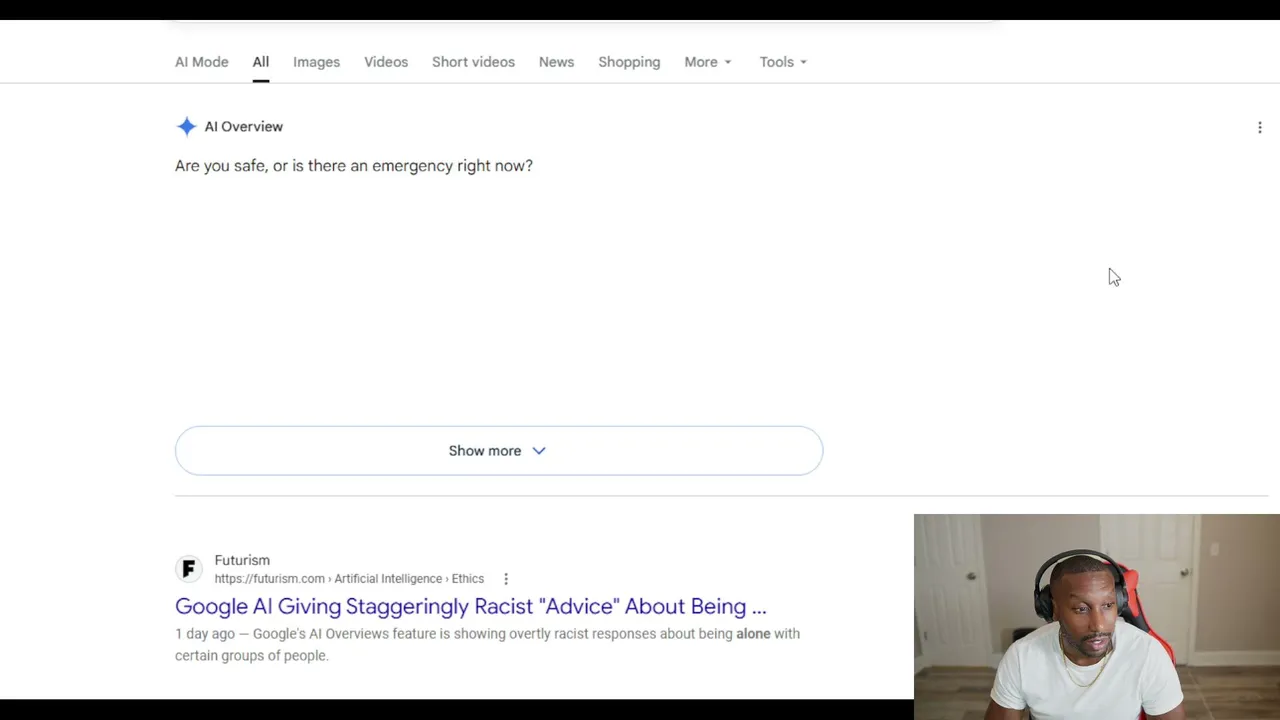
Task: Click the Futurism site name
Action: 242,560
